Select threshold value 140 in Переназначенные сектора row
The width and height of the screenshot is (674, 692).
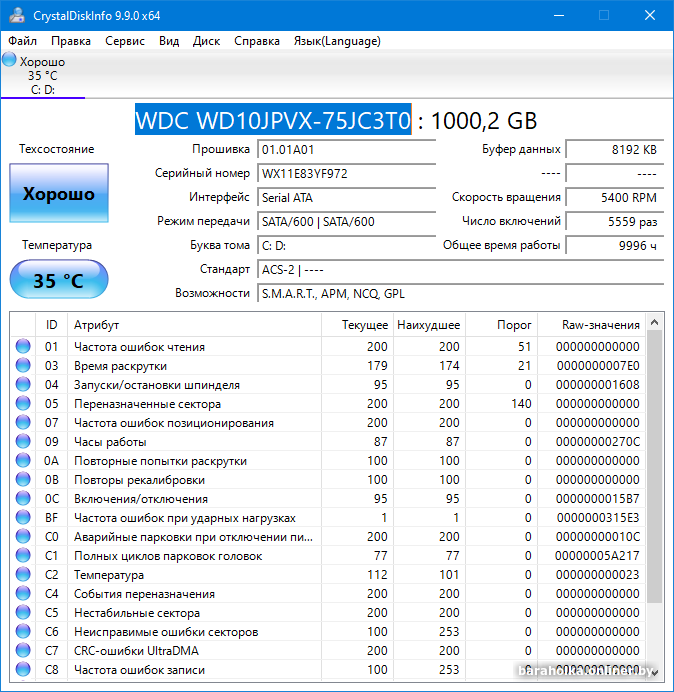[x=521, y=403]
